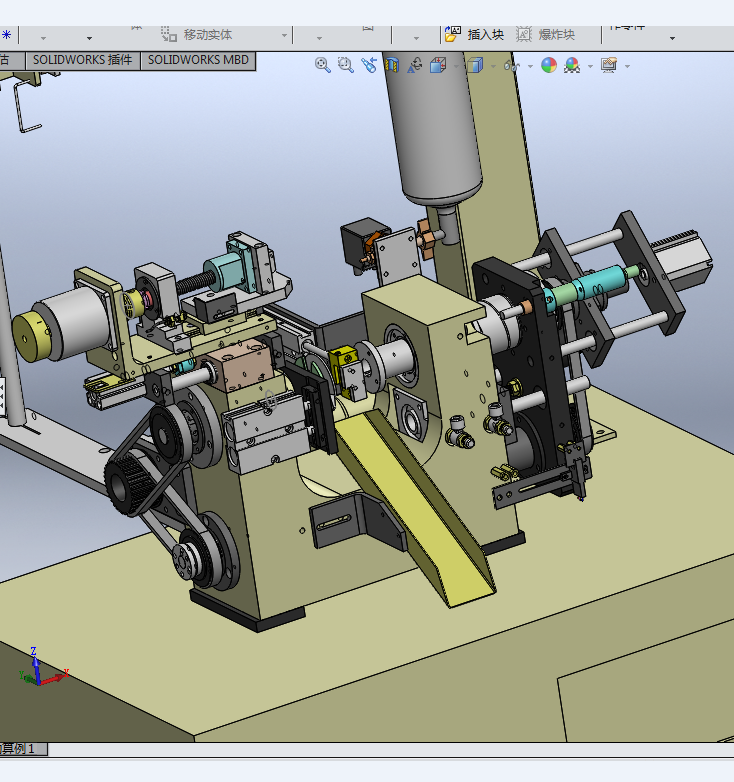Click the Zoom to Fit magnifier icon
The image size is (734, 782).
click(323, 65)
